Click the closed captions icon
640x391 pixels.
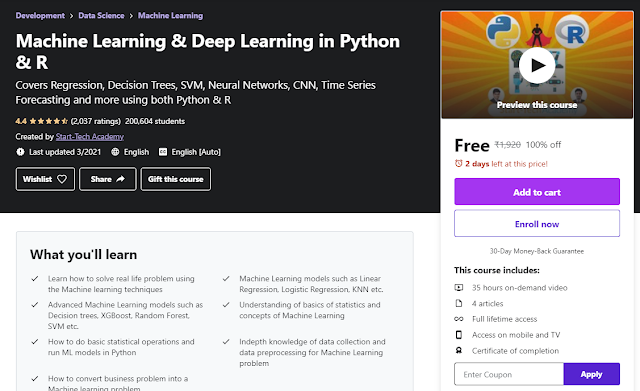[x=163, y=152]
